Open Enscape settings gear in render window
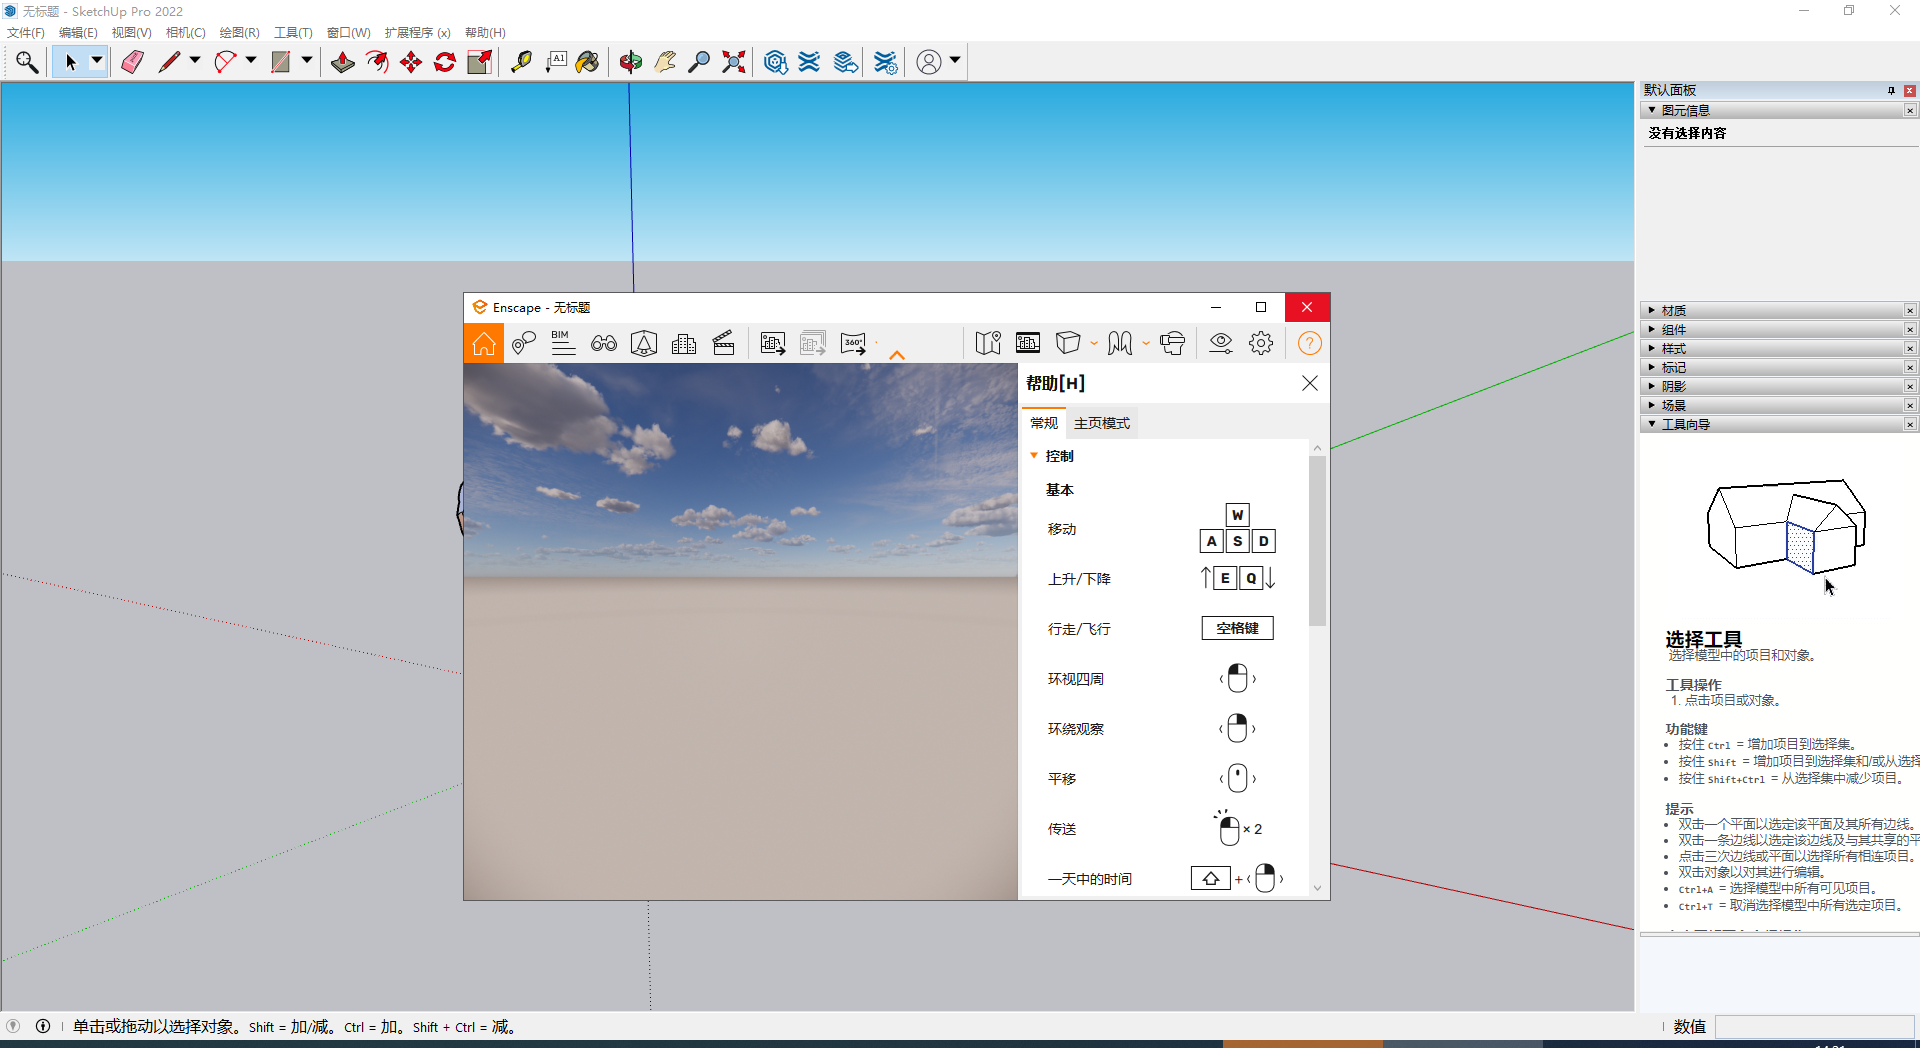This screenshot has height=1048, width=1920. click(x=1261, y=343)
